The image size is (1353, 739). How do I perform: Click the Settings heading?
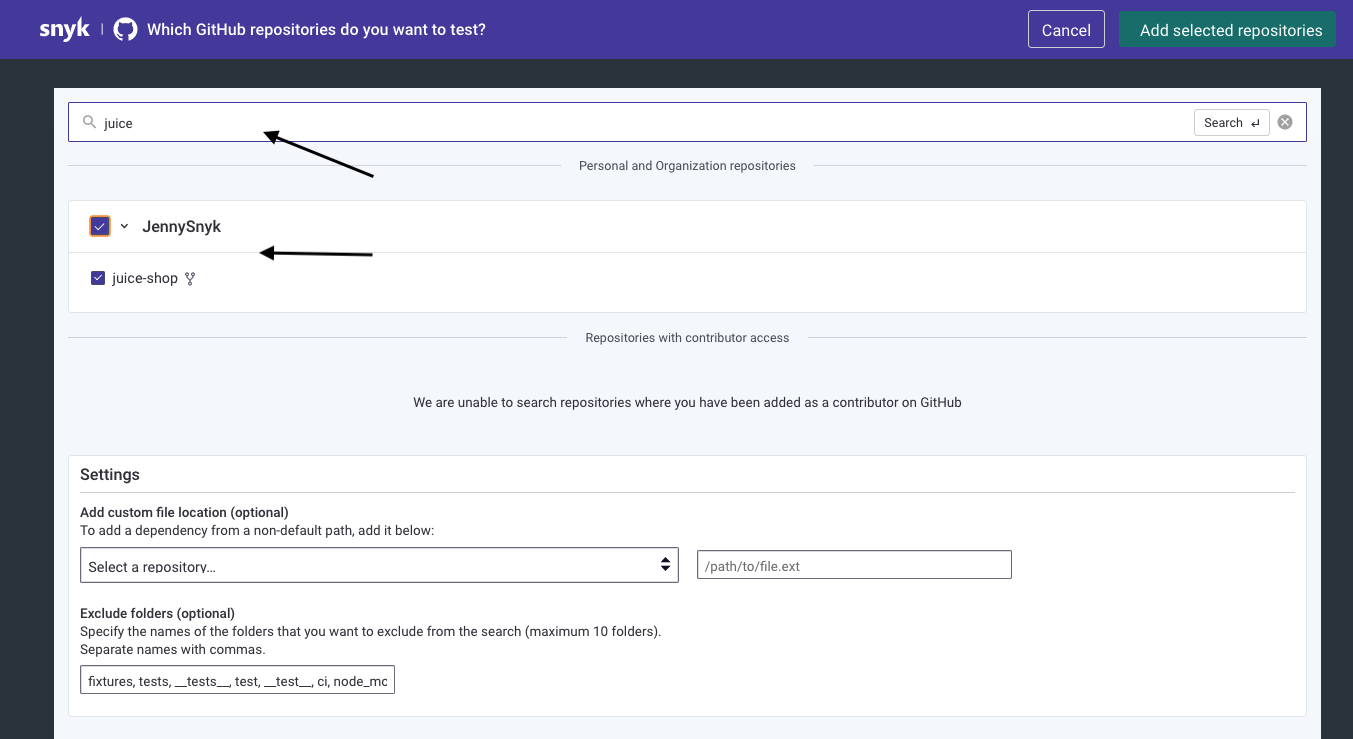[110, 474]
